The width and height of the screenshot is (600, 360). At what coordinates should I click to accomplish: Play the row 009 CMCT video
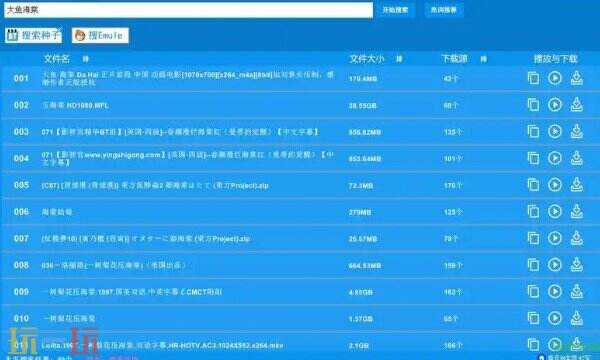point(554,292)
